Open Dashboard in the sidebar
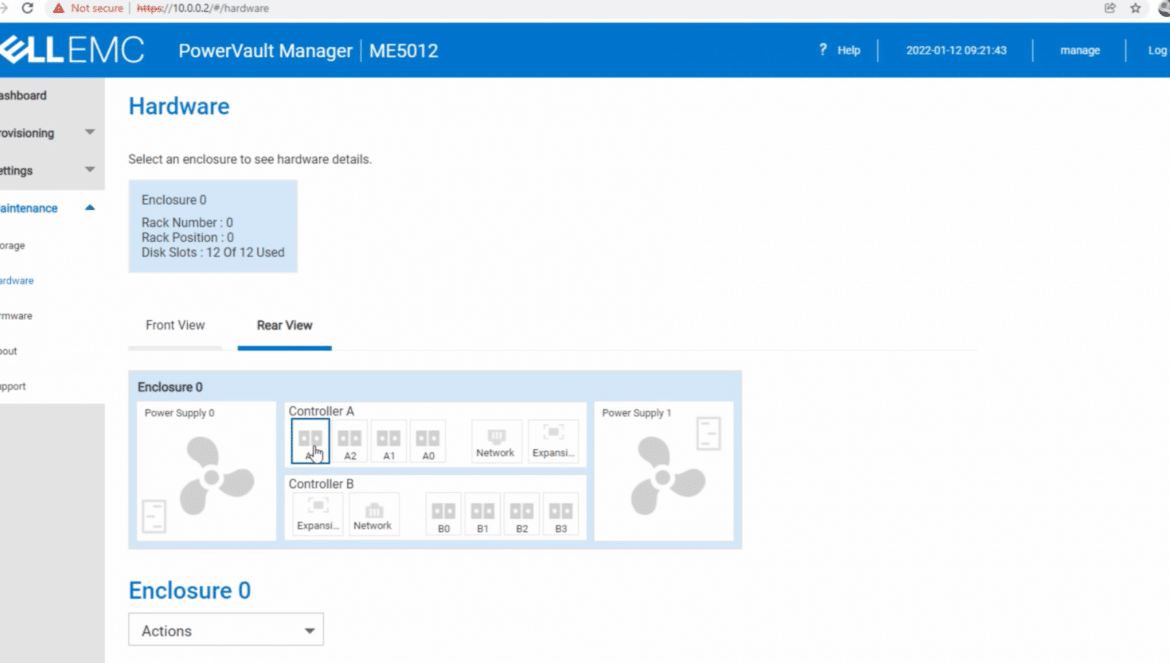This screenshot has height=663, width=1170. click(x=23, y=95)
